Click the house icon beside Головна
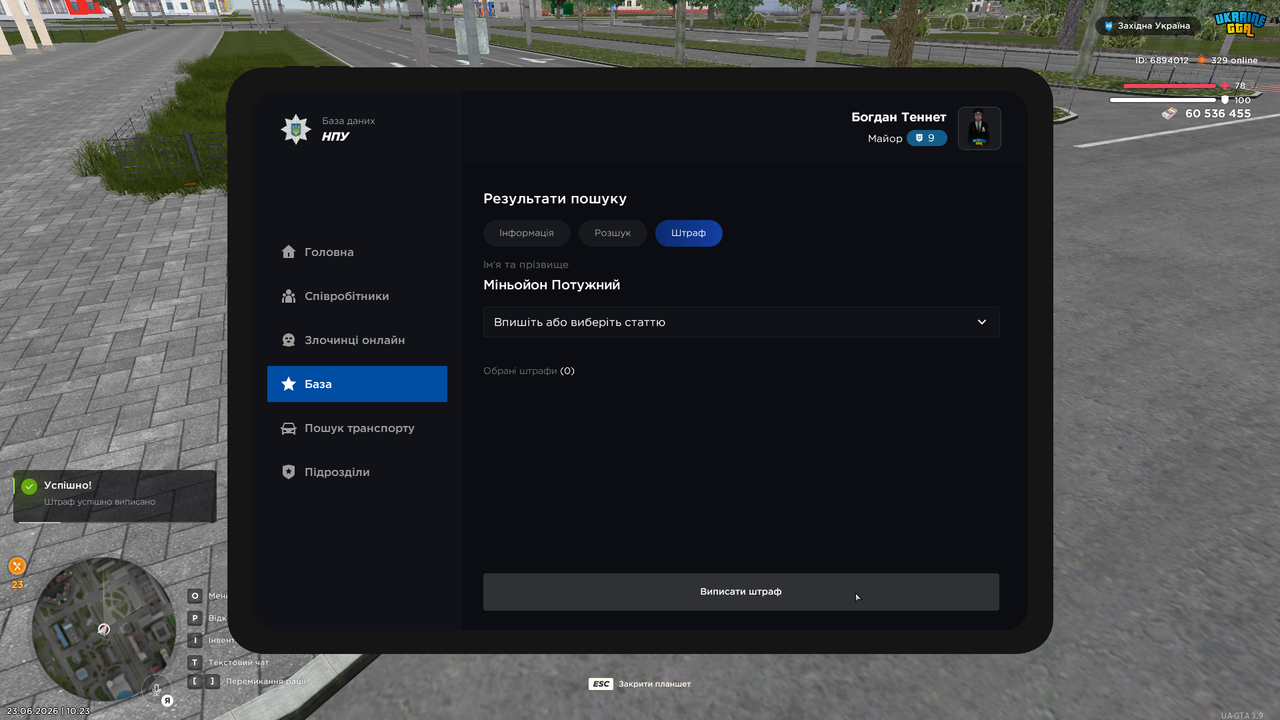 pyautogui.click(x=288, y=252)
